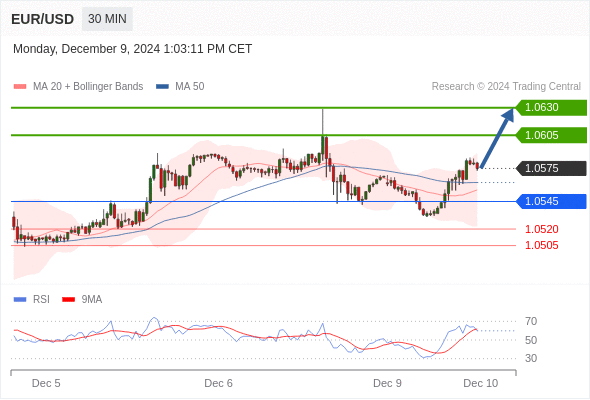Click the RSI 50 axis label
The image size is (590, 400).
pos(531,340)
